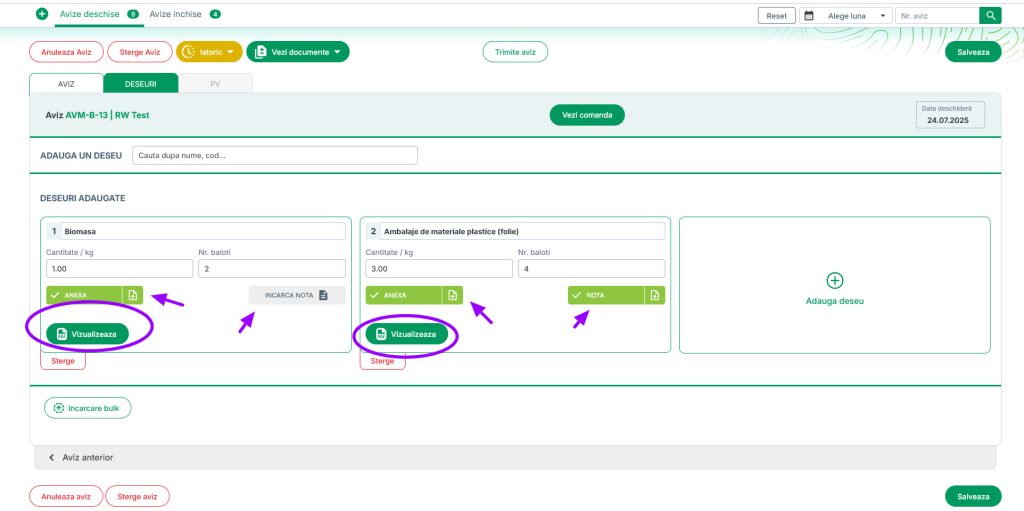Switch to the AVIZ tab

[x=66, y=84]
